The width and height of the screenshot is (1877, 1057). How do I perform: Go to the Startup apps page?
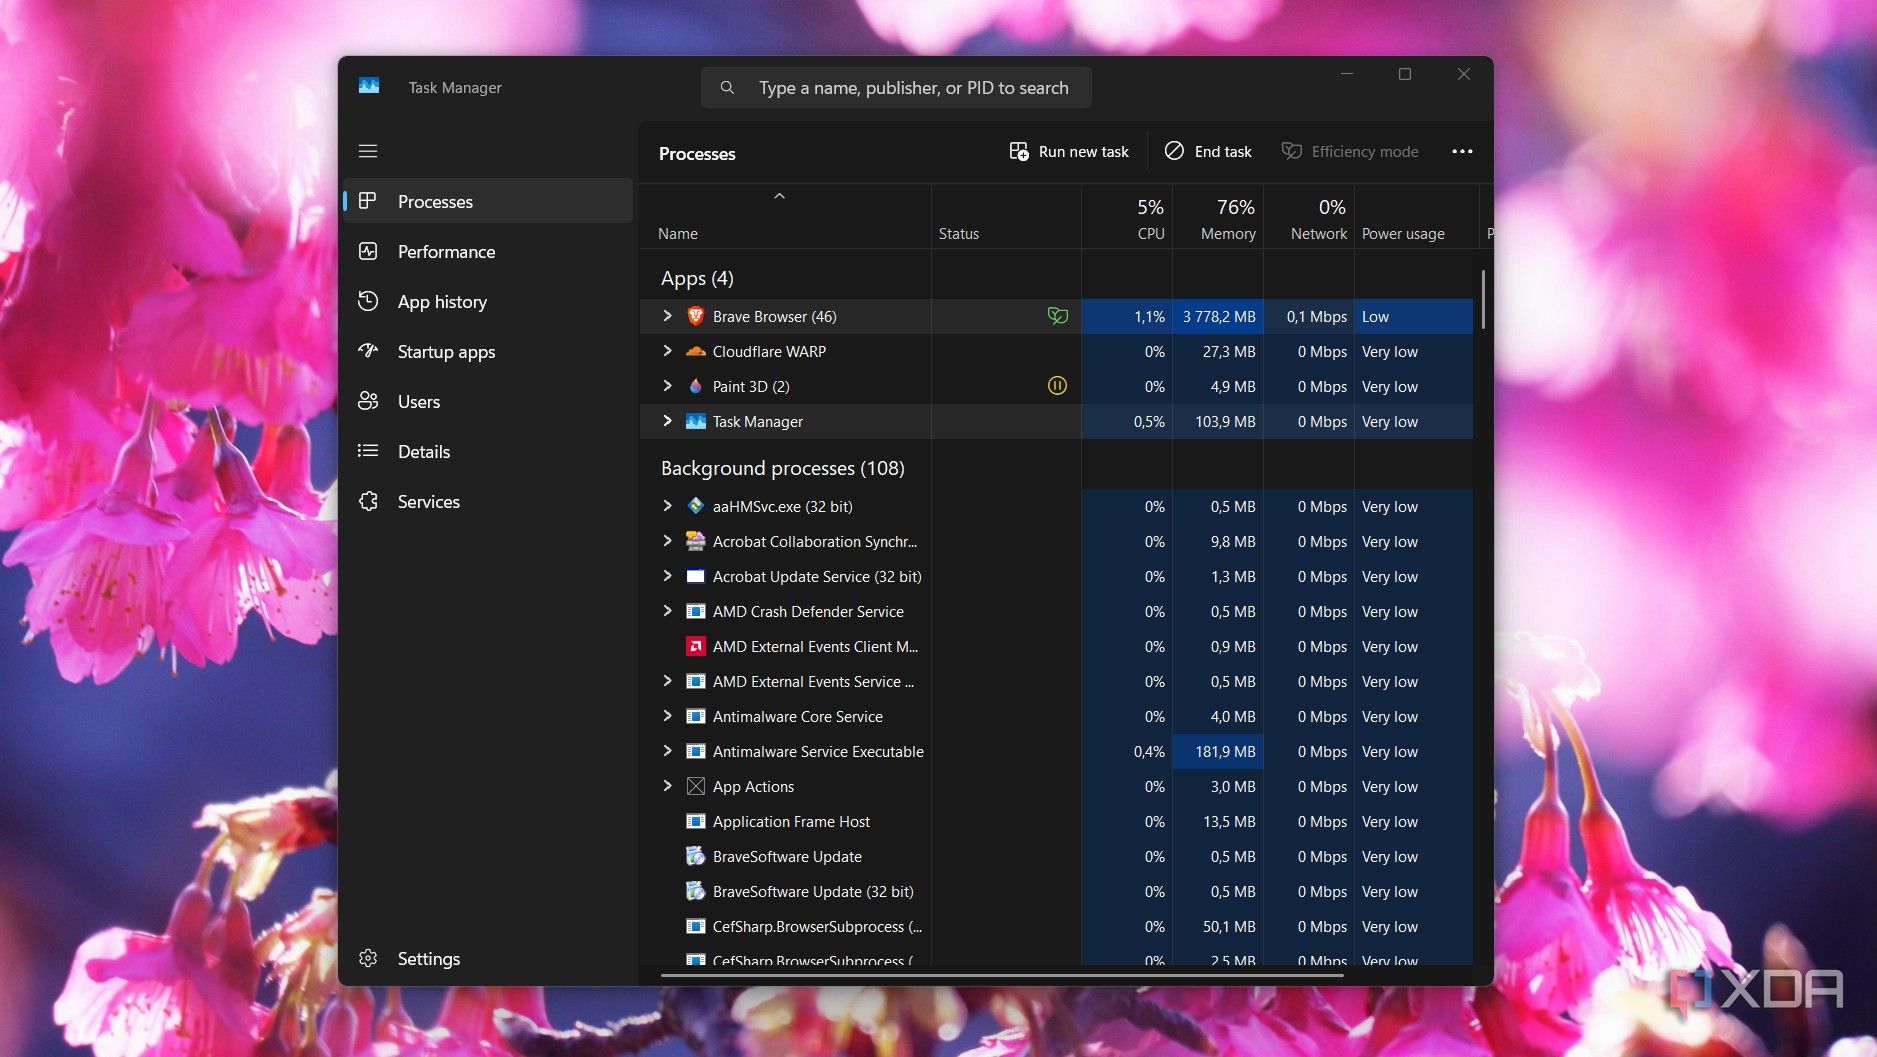click(x=488, y=351)
